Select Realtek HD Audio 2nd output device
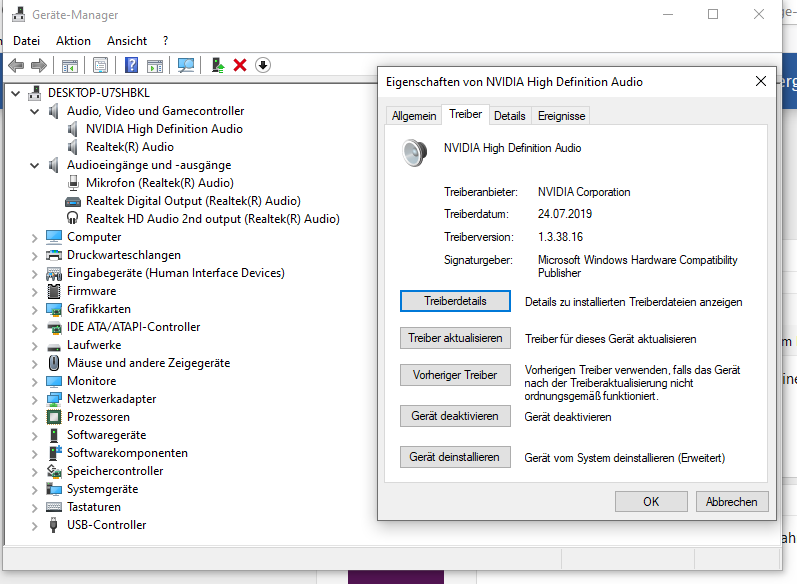Image resolution: width=797 pixels, height=584 pixels. [x=212, y=219]
